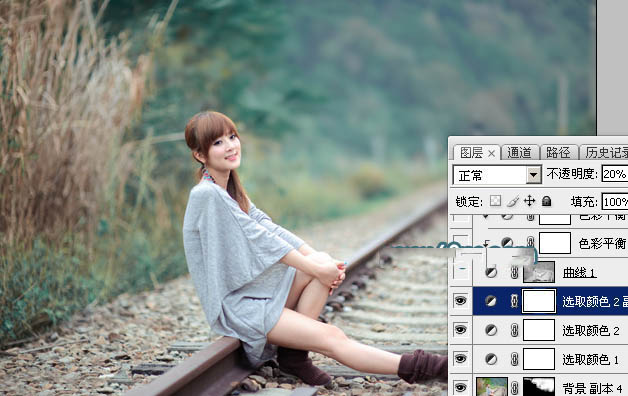Select the 背景 副本 4 layer name
The height and width of the screenshot is (396, 628).
pos(592,388)
